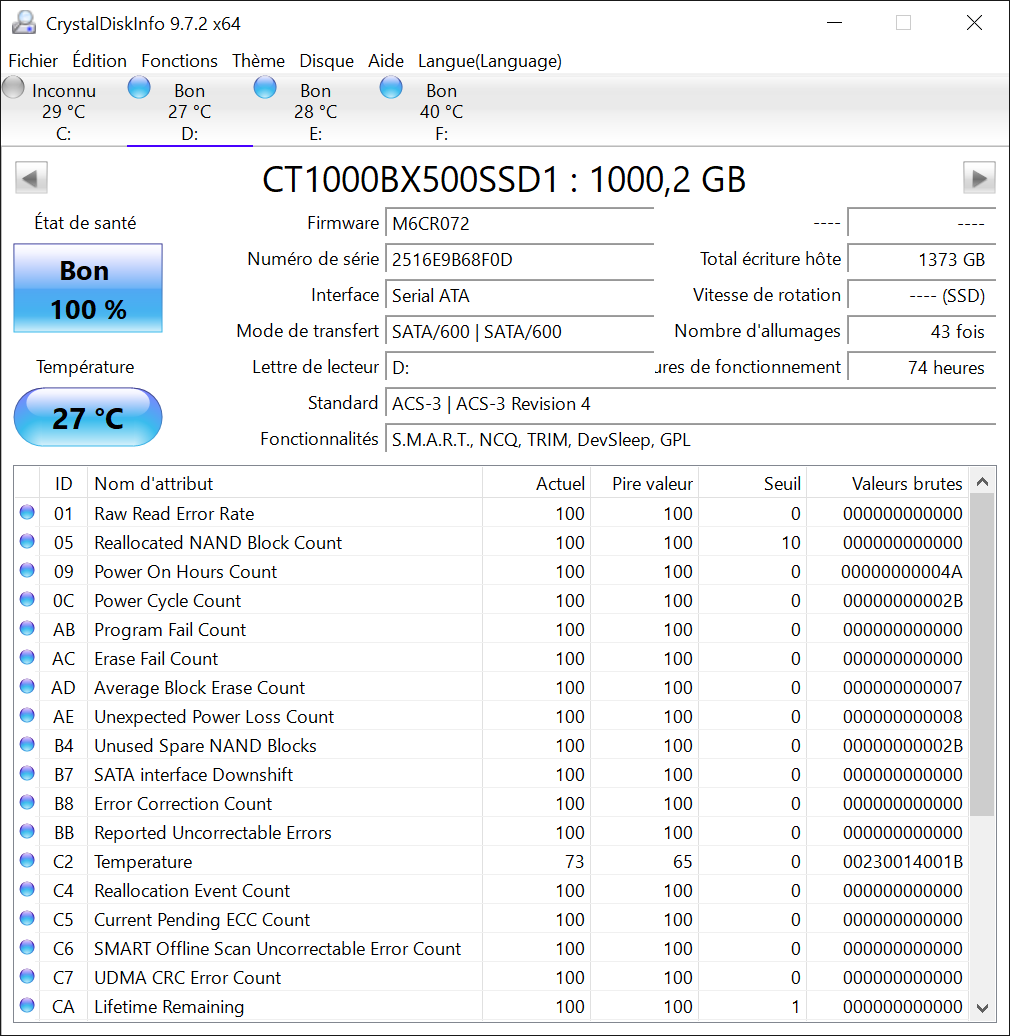
Task: Click the Interface field Serial ATA
Action: pos(519,295)
